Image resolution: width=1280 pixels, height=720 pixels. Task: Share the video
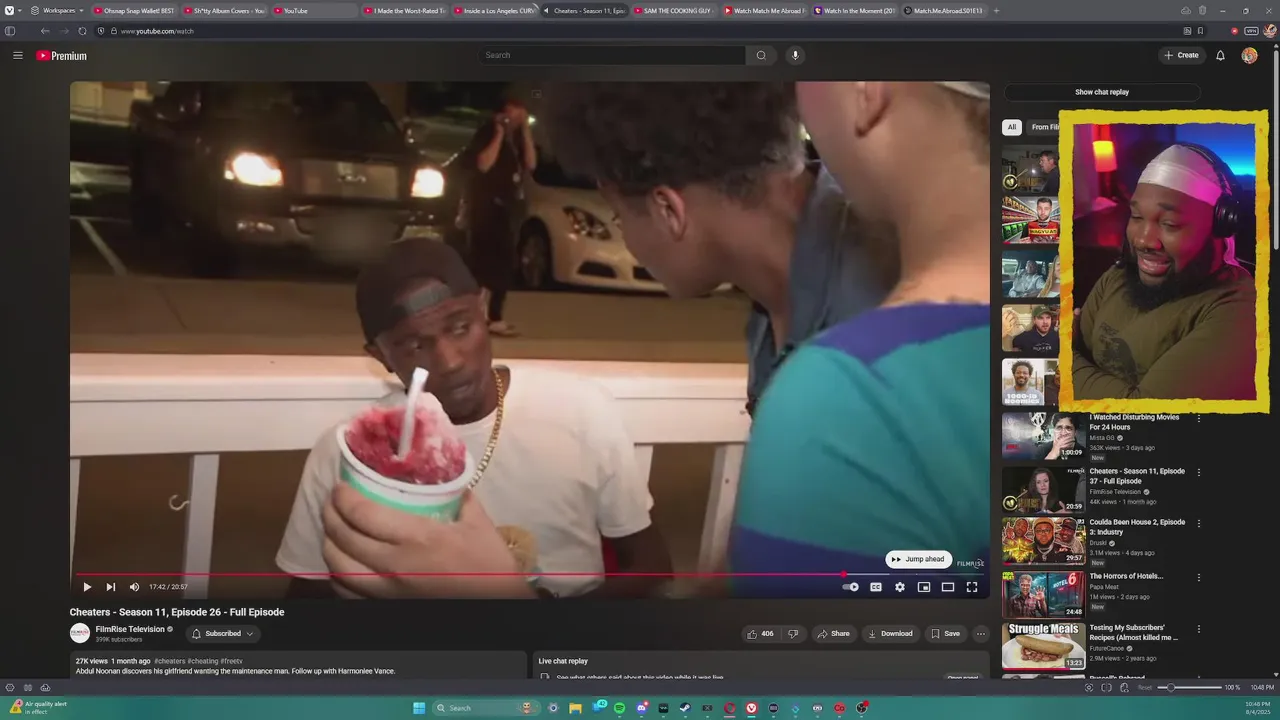833,633
